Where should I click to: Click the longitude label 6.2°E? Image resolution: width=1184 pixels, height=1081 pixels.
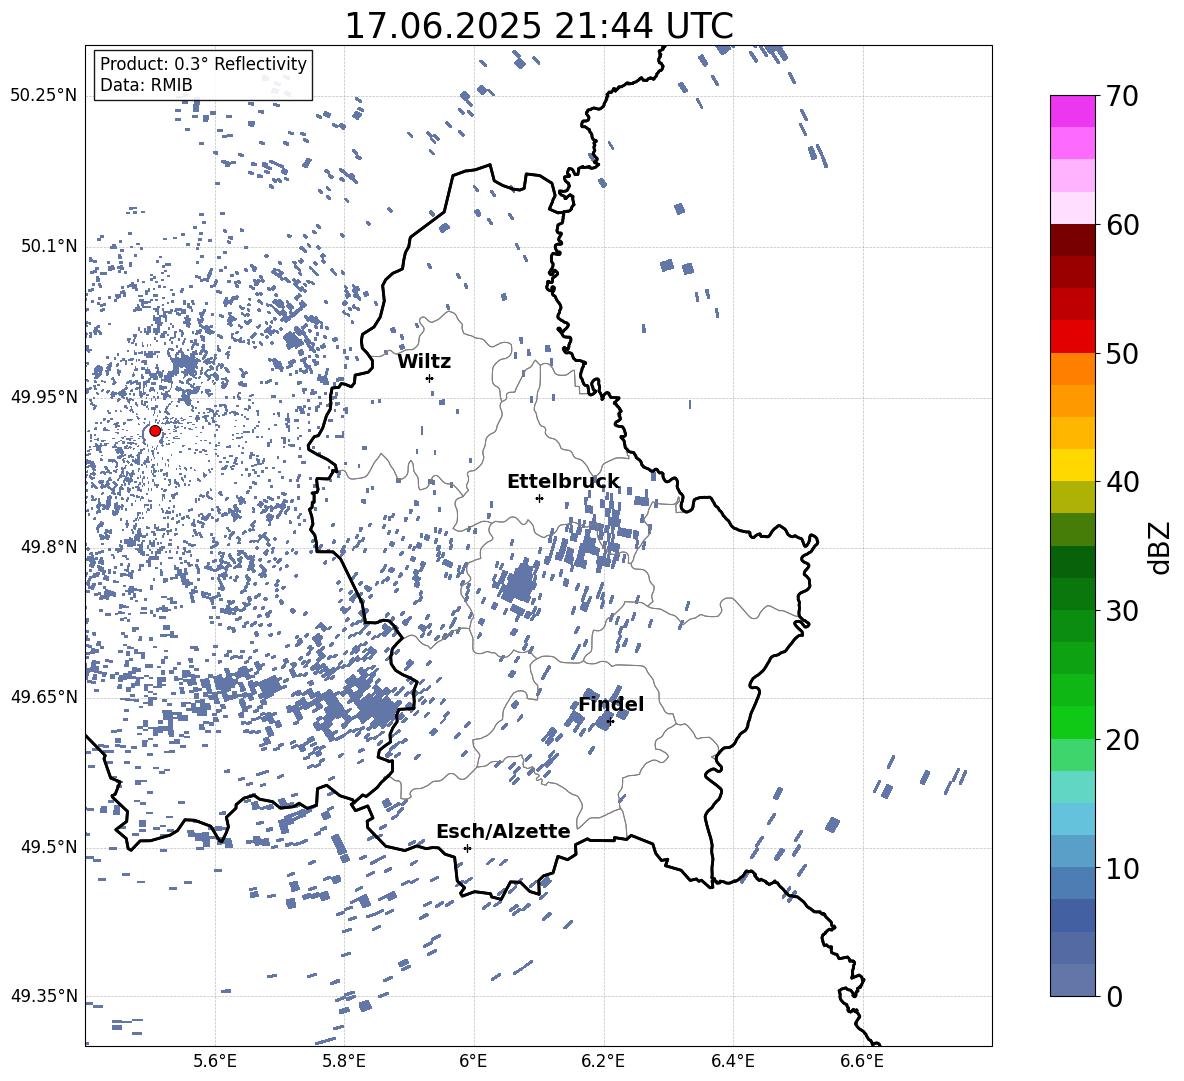pyautogui.click(x=603, y=1061)
